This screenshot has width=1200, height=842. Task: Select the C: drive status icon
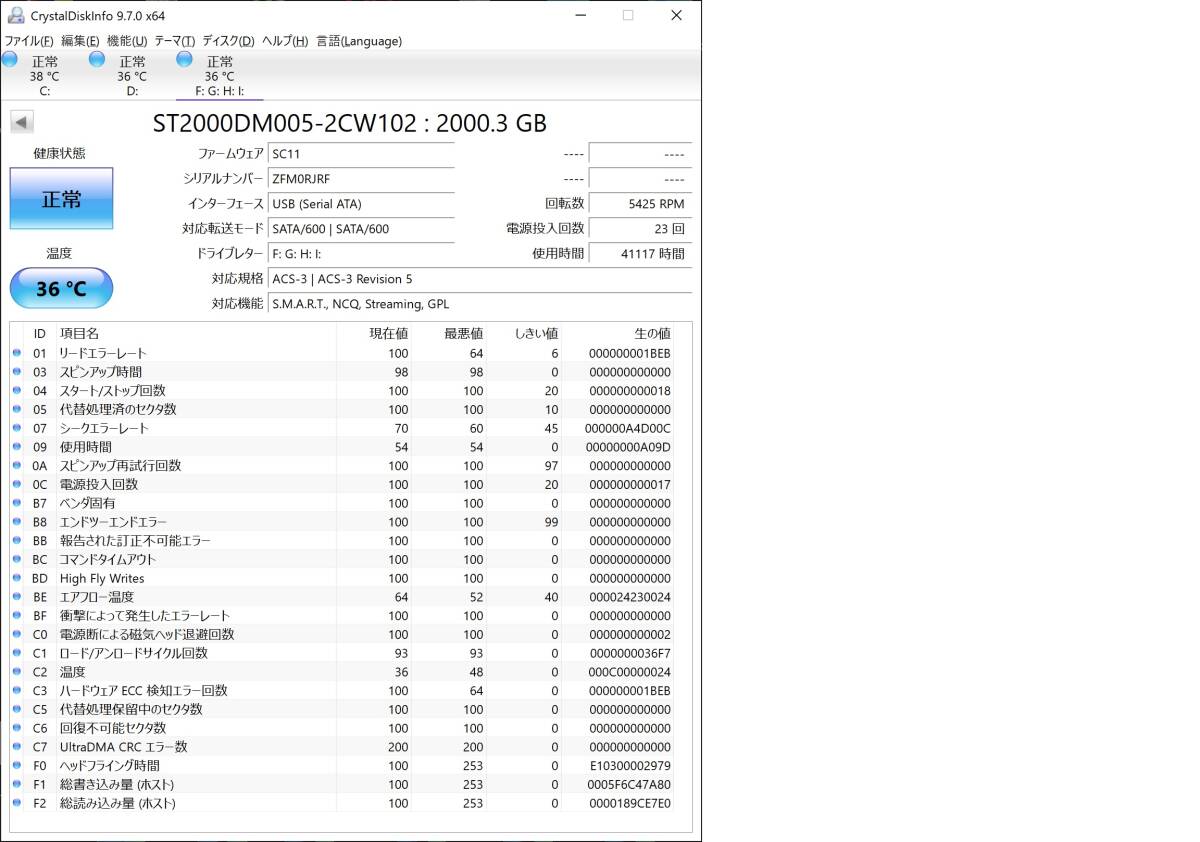10,60
